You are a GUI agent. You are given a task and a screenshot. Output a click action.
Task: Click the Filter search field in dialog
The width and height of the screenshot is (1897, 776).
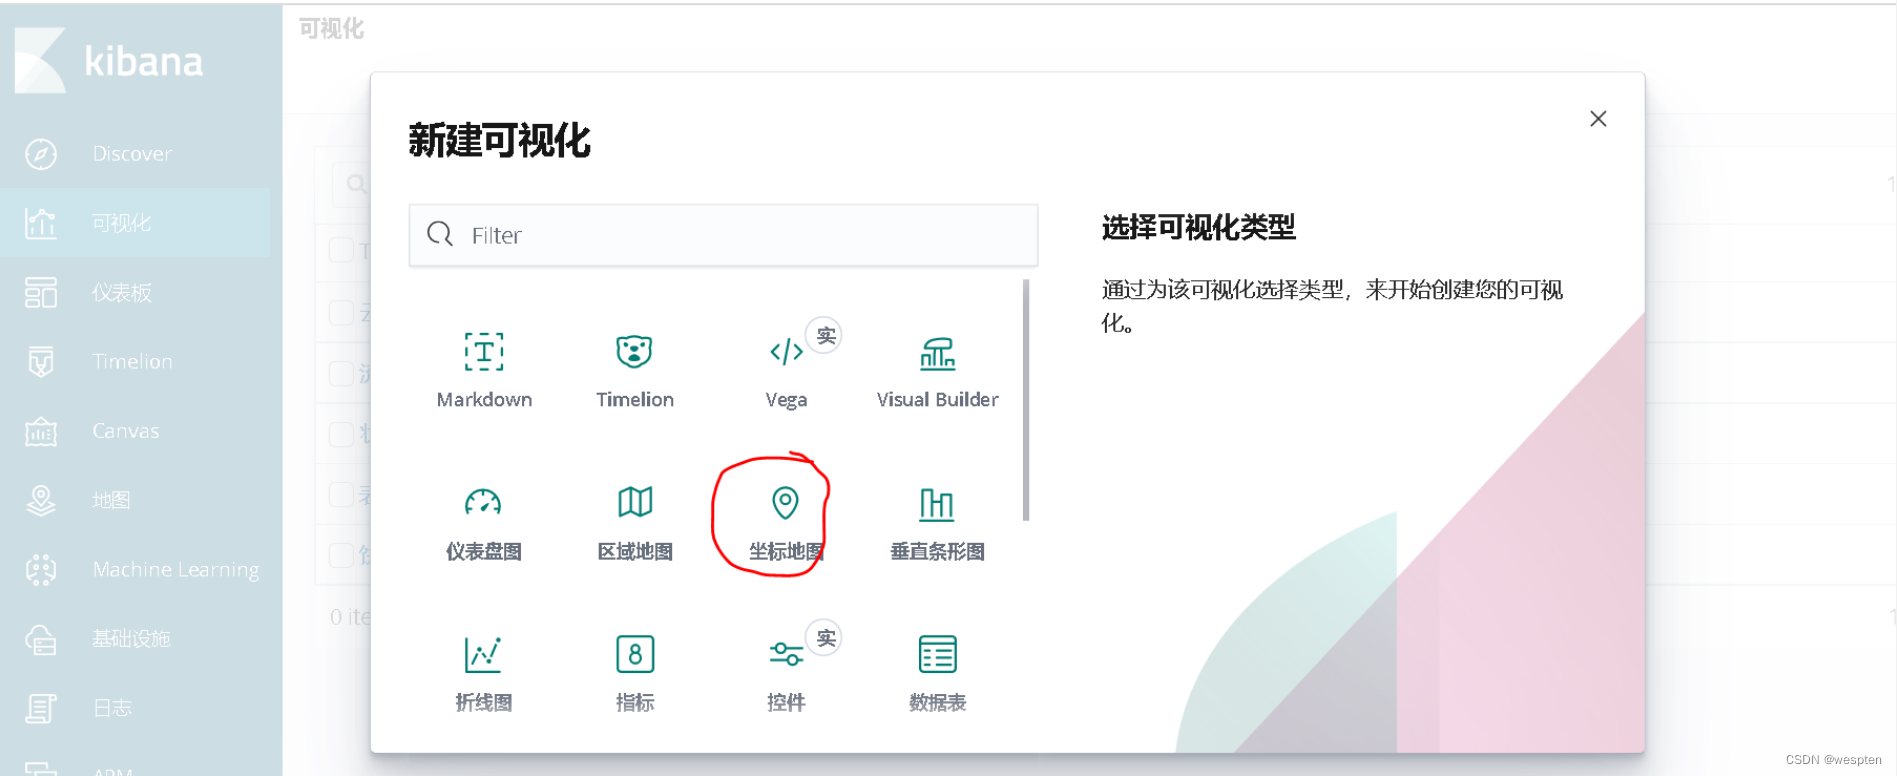(x=723, y=235)
